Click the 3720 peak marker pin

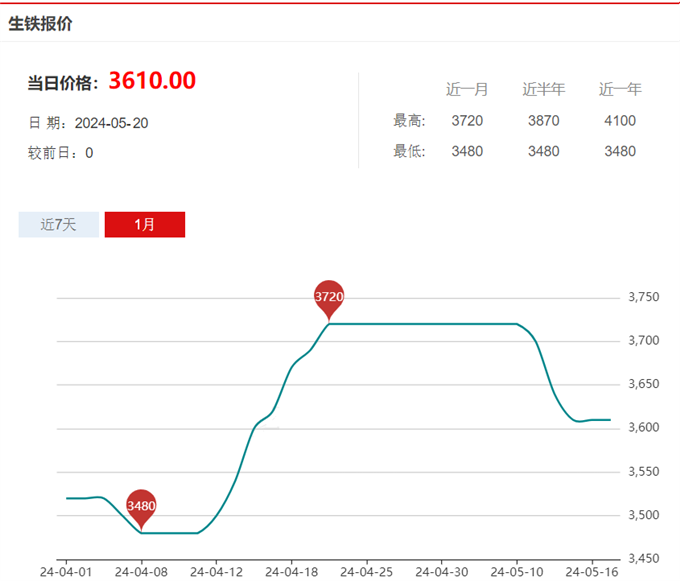329,300
